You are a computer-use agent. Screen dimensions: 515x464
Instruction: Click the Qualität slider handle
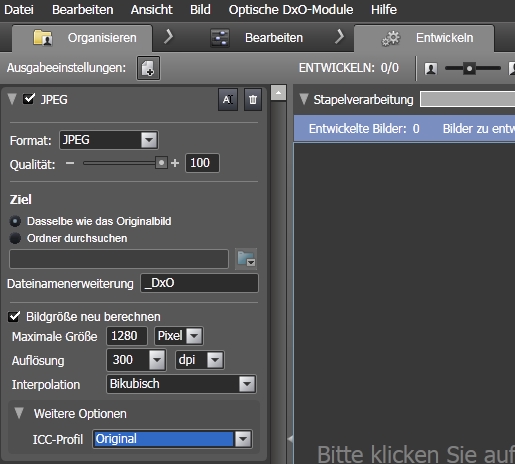pyautogui.click(x=161, y=163)
